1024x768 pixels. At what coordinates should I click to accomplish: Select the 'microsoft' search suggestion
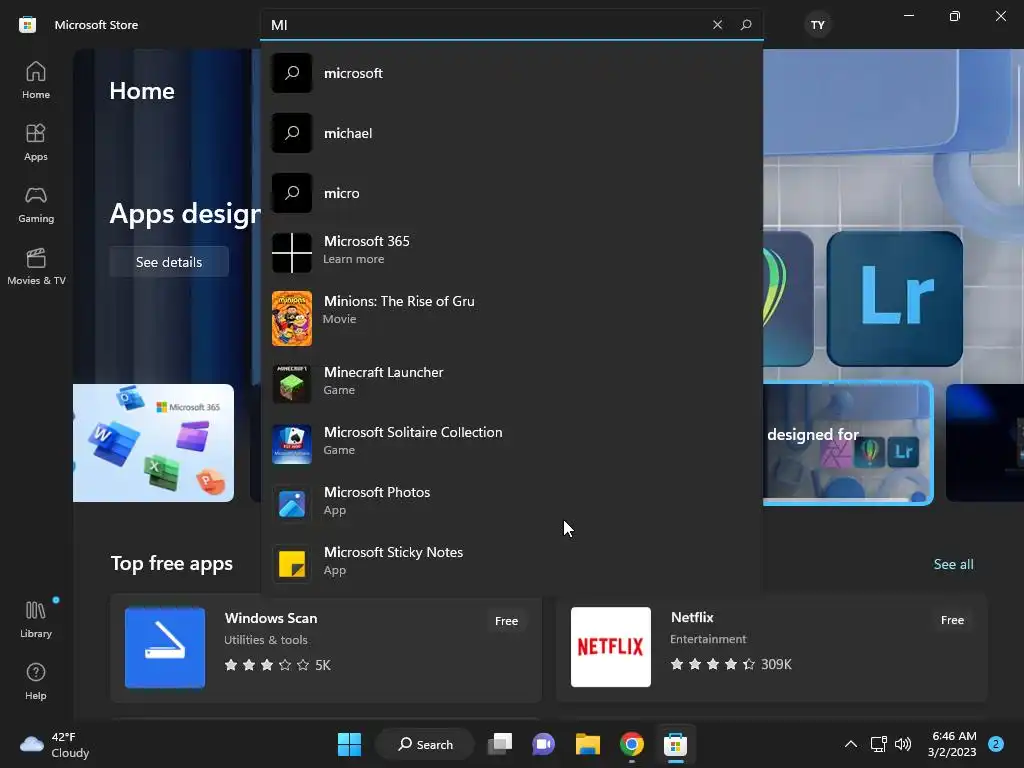coord(512,73)
